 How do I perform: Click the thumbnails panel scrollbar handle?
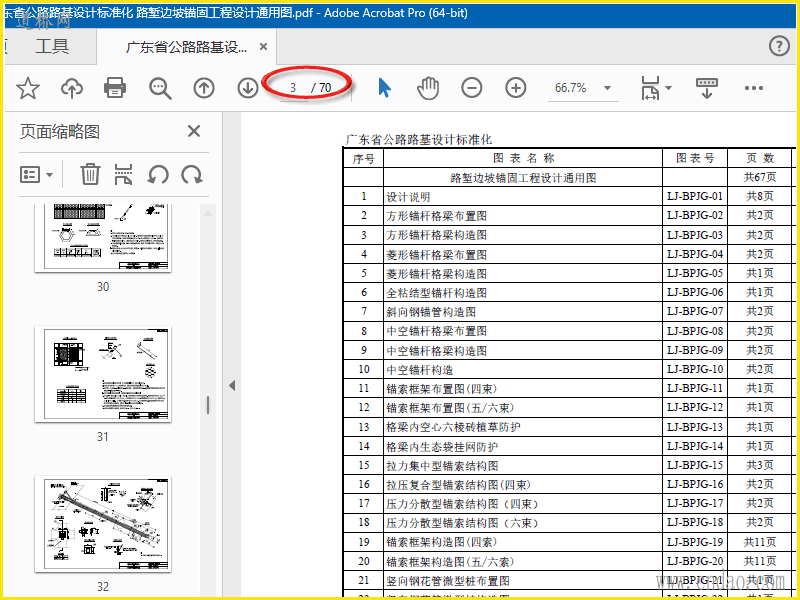click(x=208, y=405)
